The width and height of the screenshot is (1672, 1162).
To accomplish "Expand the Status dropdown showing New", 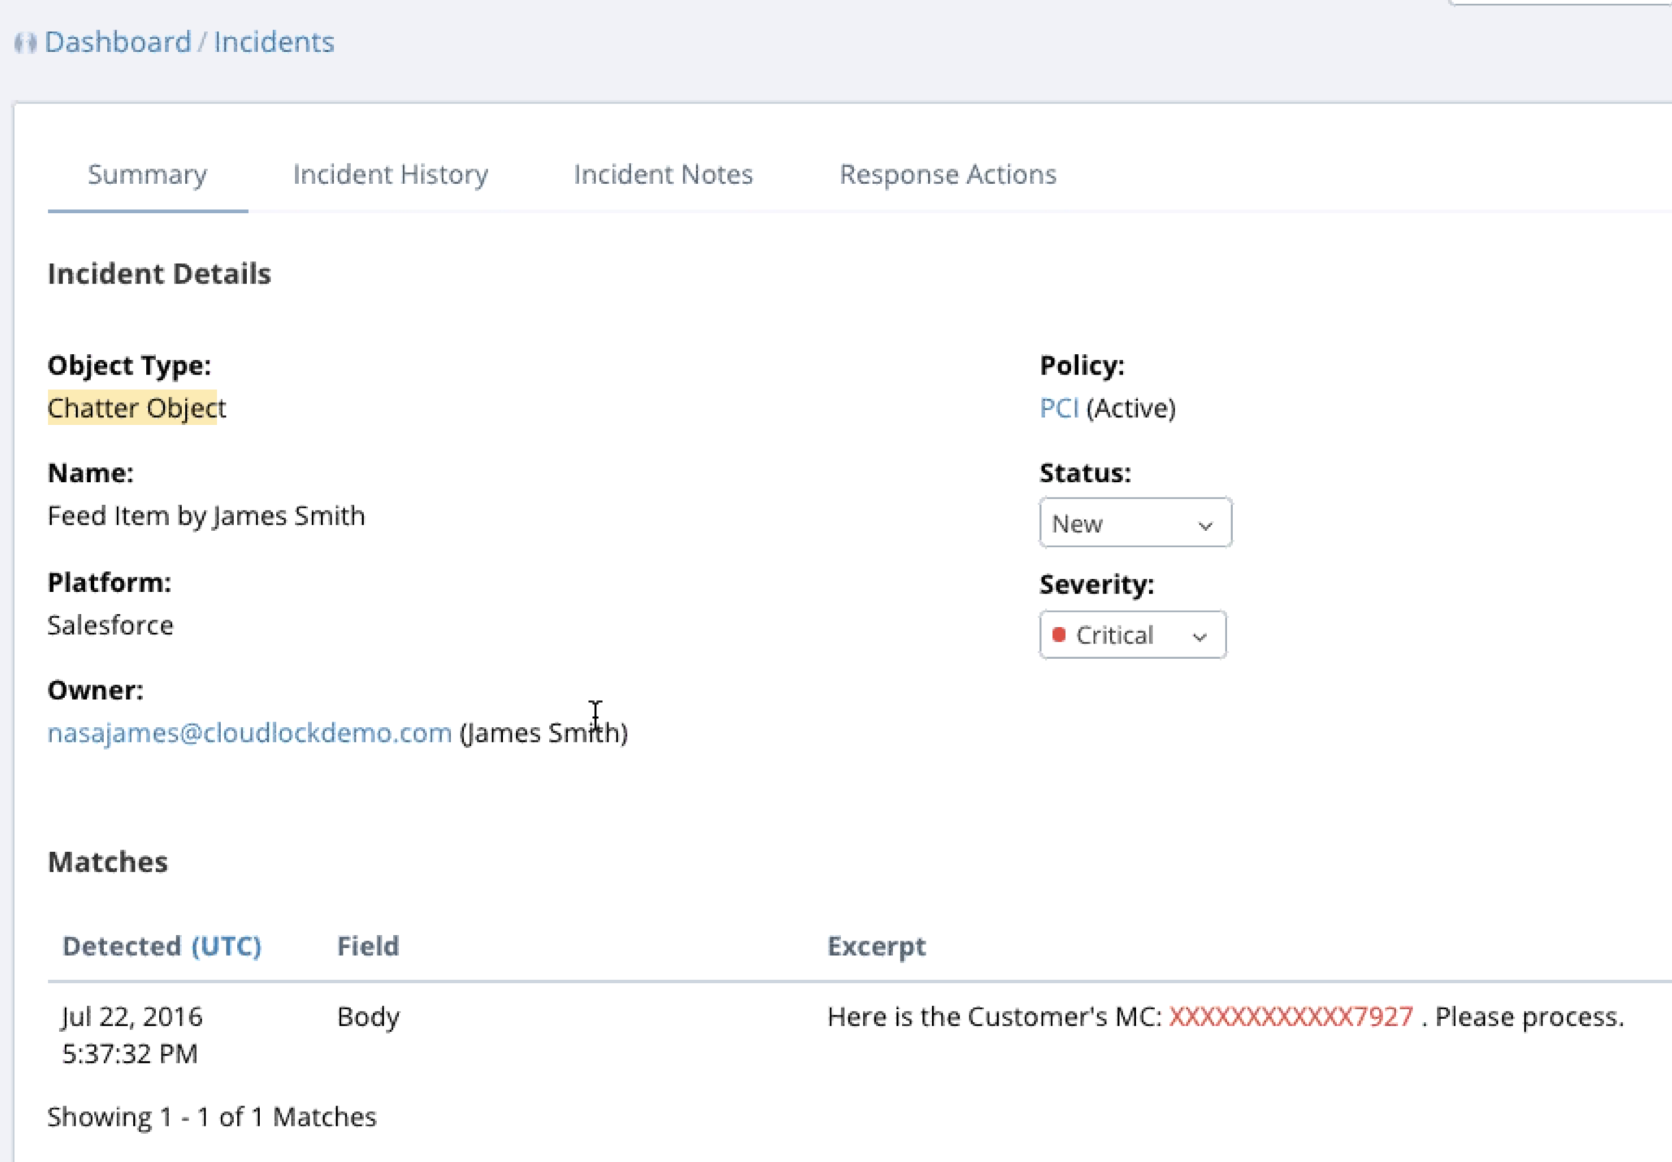I will [x=1134, y=523].
